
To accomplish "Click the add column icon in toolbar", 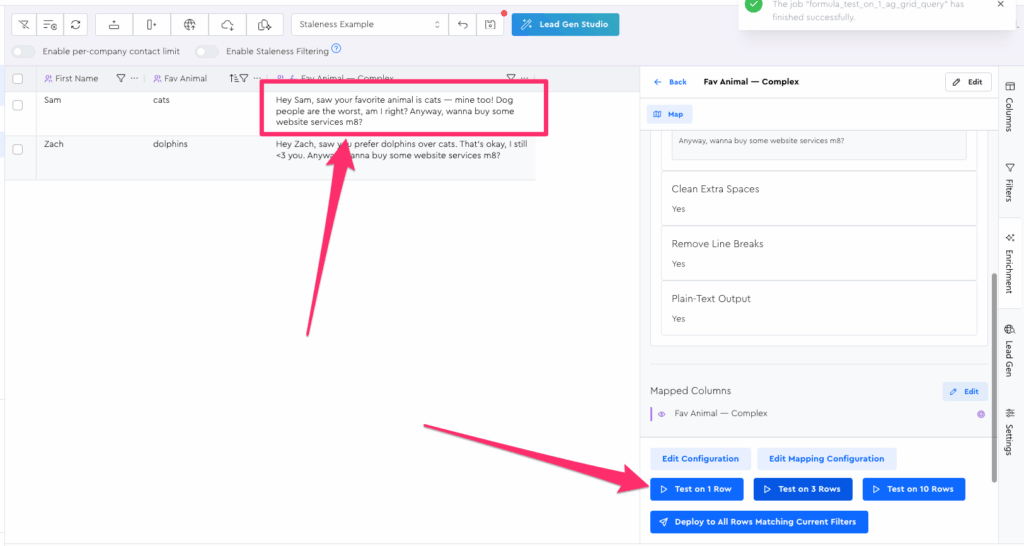I will (x=151, y=24).
